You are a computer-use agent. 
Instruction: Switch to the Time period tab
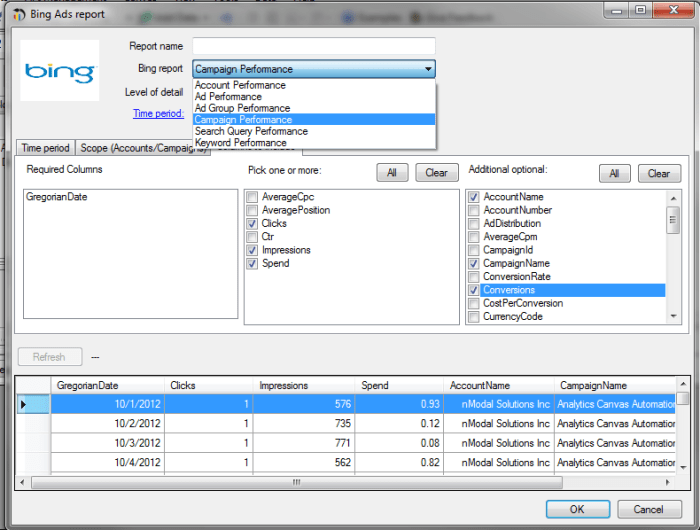[46, 148]
